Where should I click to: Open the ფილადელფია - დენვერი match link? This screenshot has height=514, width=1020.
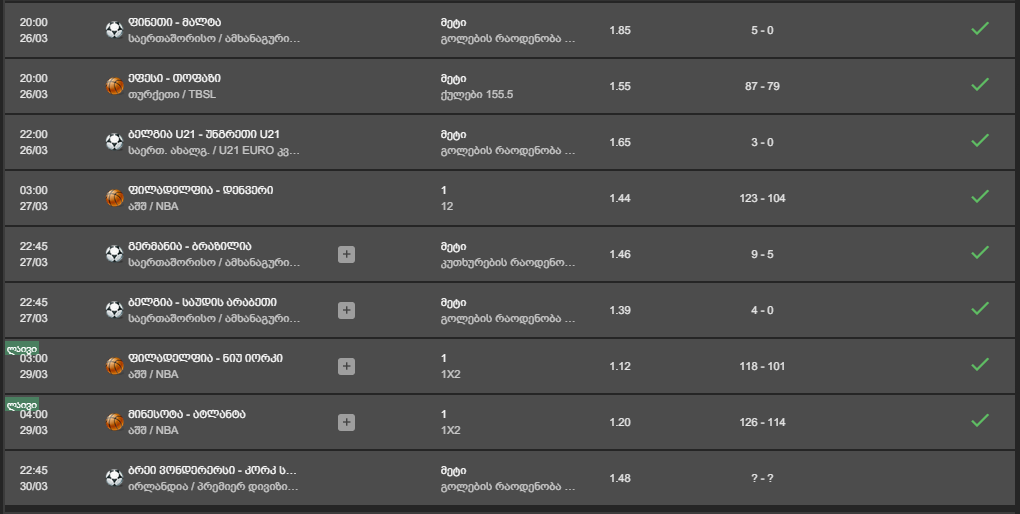point(200,190)
